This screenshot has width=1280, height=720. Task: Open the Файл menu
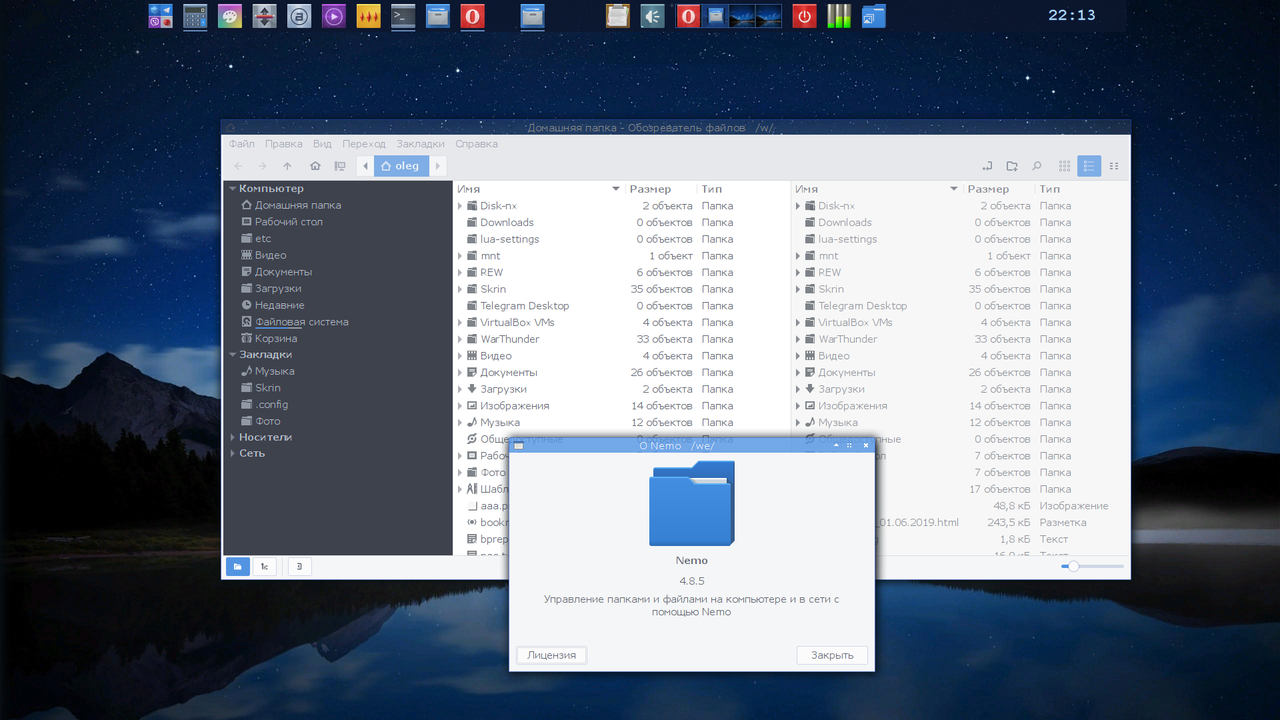tap(241, 144)
